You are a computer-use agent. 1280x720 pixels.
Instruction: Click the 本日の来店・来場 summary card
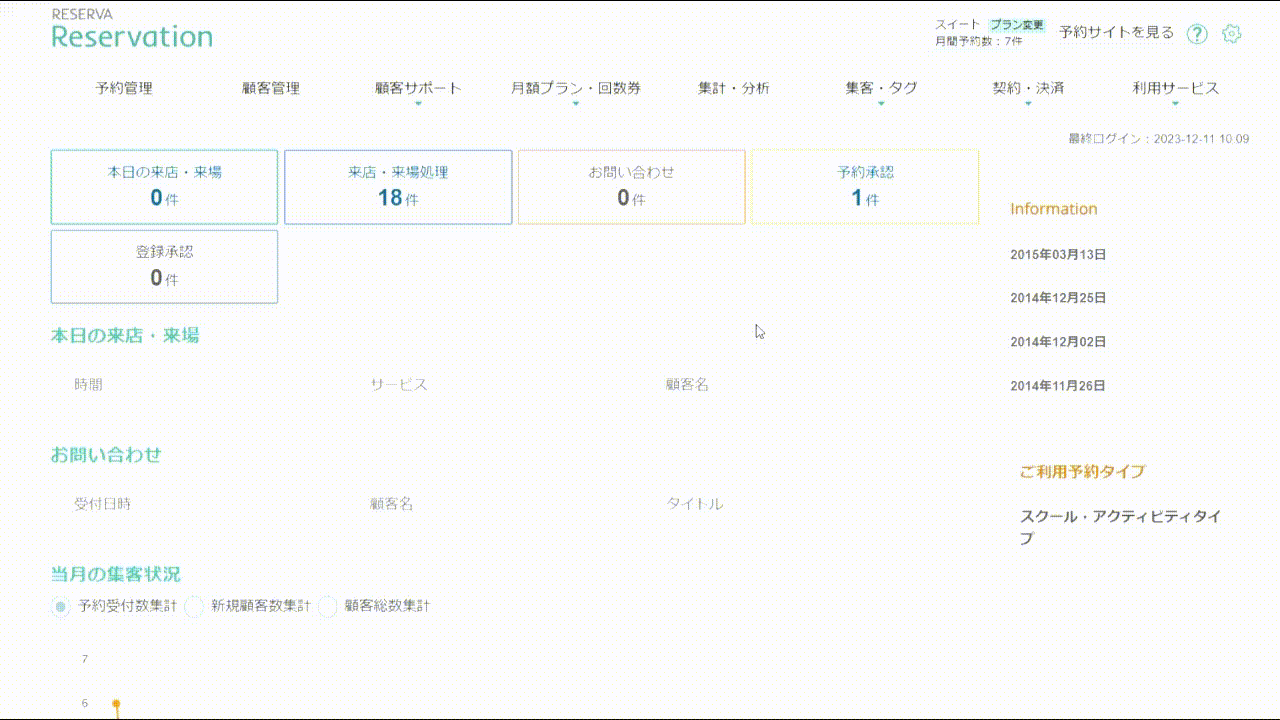(164, 187)
